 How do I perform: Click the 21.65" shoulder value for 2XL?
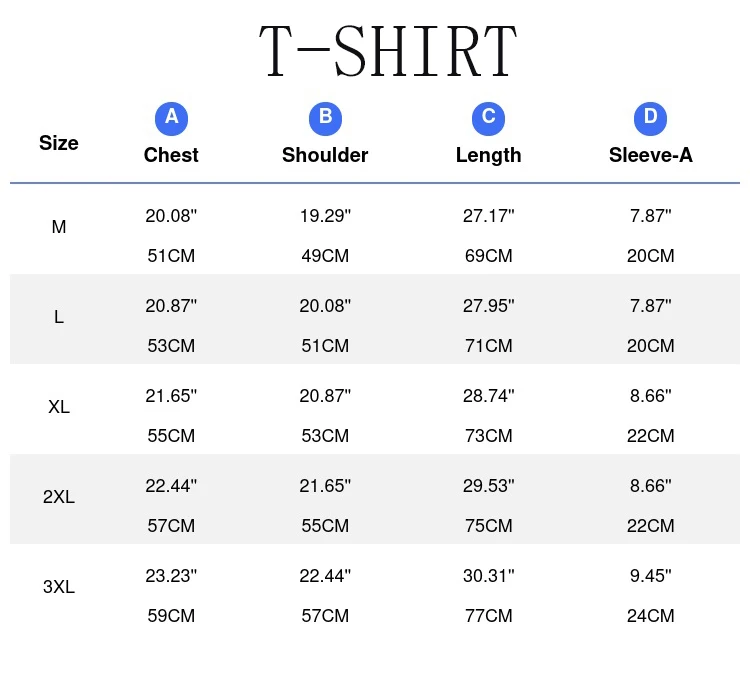325,485
